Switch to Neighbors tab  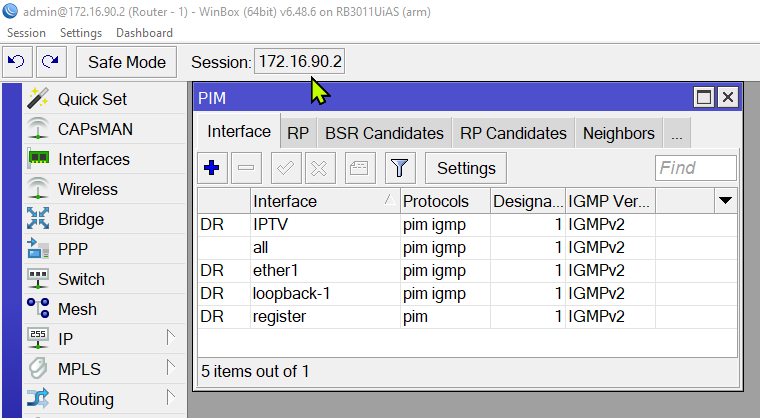pos(619,133)
